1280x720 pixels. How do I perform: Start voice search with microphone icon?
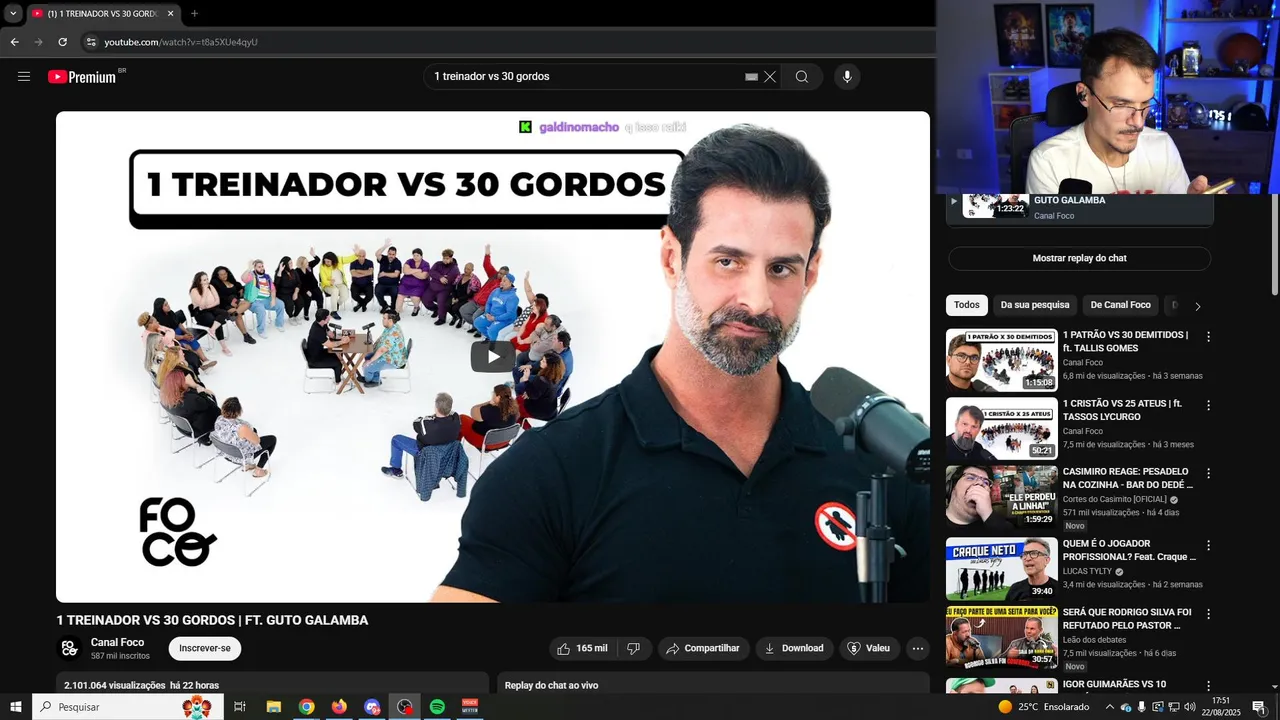click(847, 77)
